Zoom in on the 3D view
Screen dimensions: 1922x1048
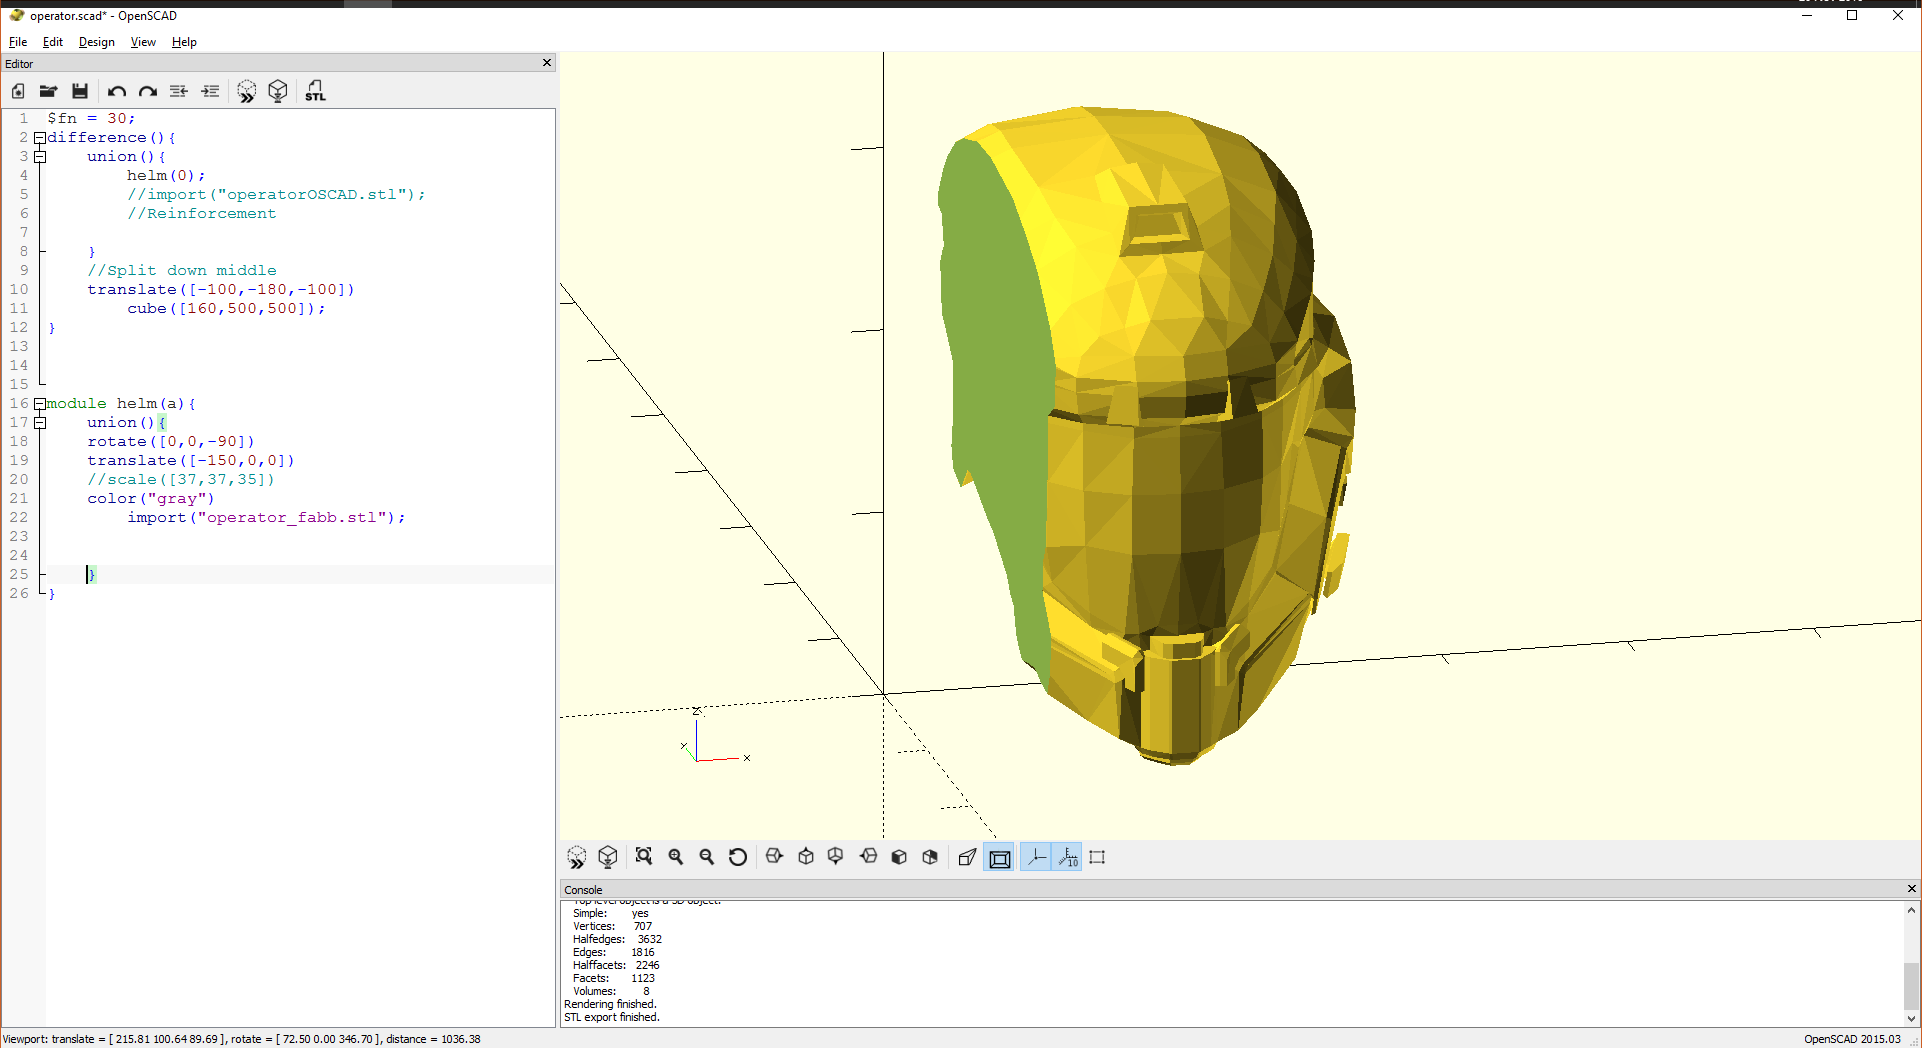[676, 857]
